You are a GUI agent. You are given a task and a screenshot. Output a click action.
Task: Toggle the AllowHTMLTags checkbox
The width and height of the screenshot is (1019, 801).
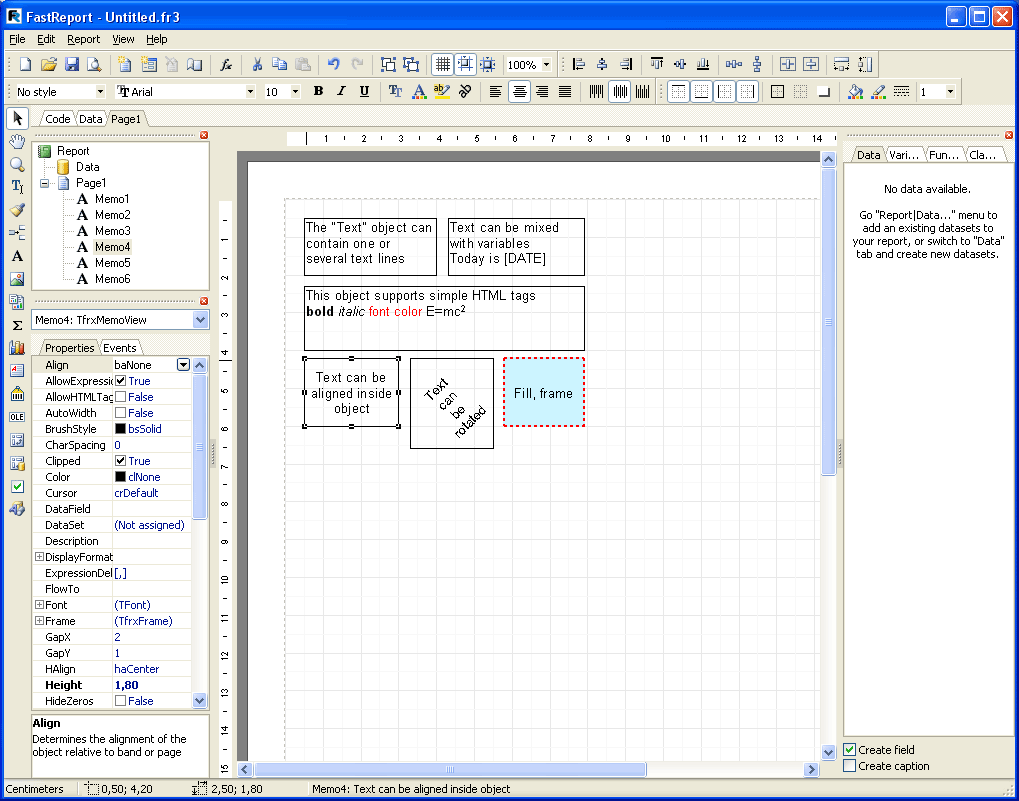coord(120,397)
